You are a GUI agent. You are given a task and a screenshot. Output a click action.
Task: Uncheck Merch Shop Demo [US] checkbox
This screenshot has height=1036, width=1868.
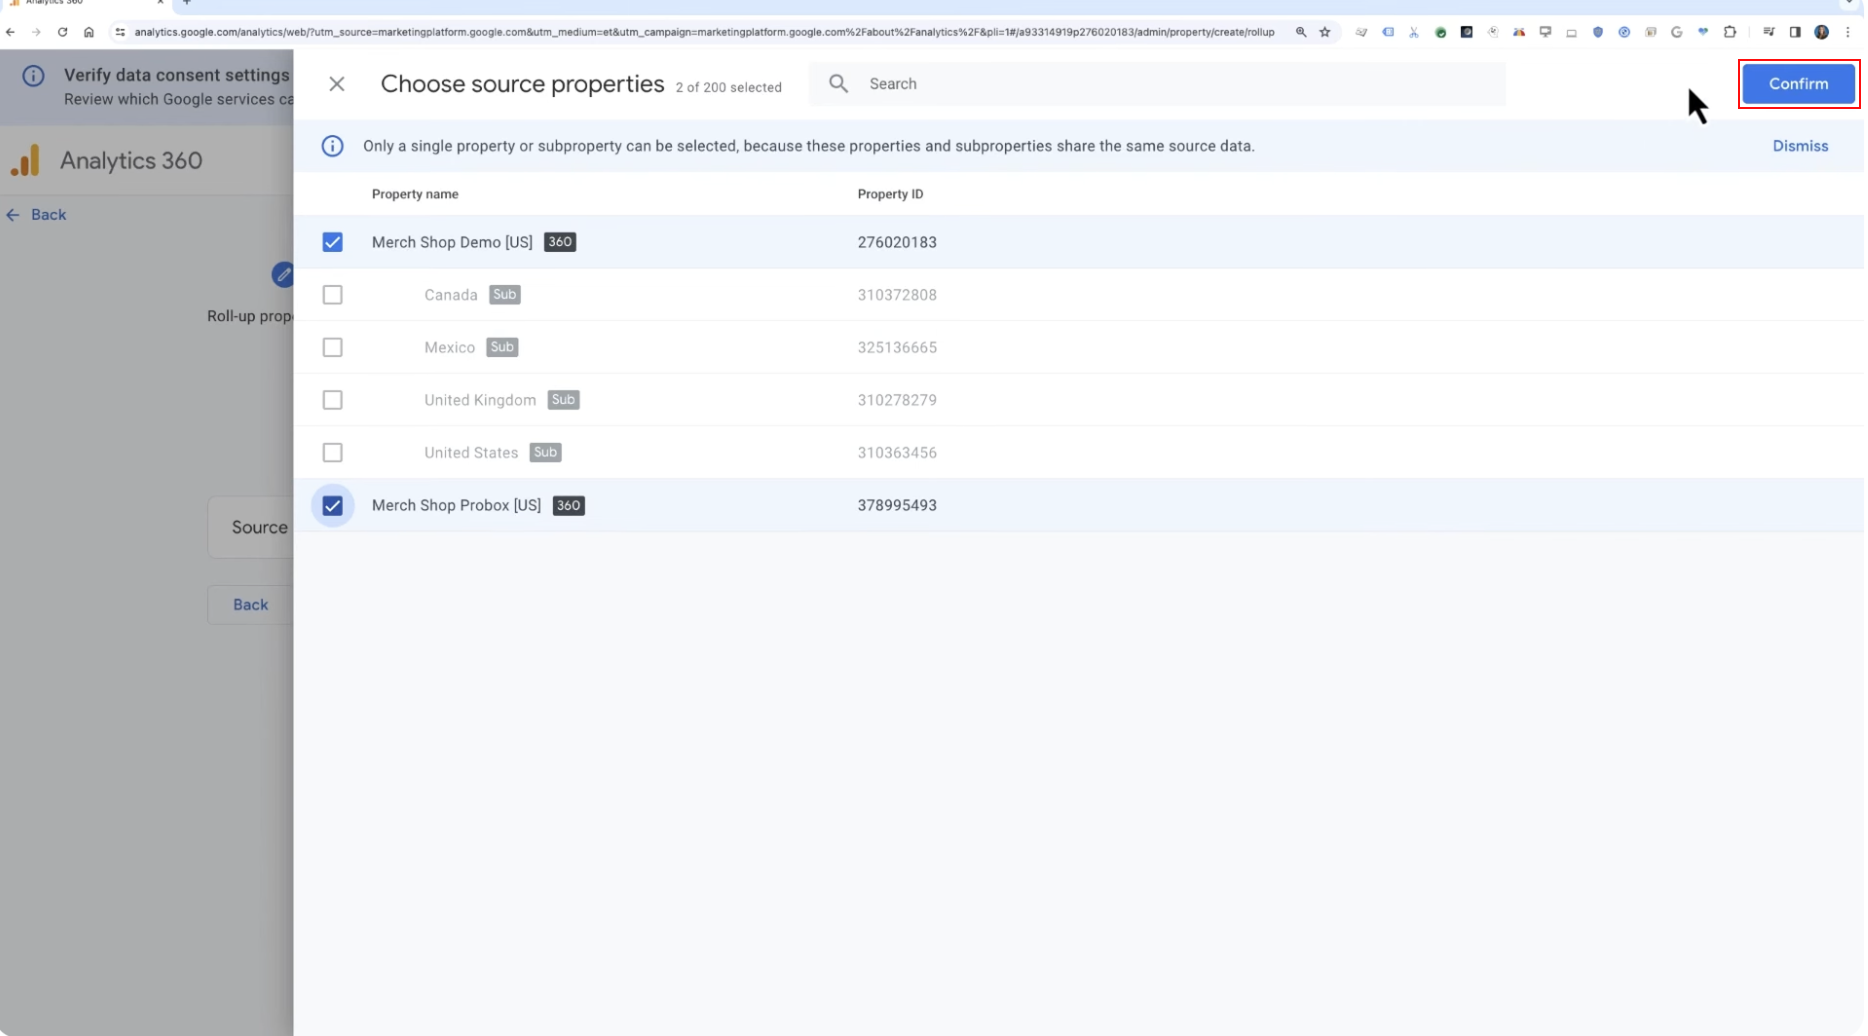click(333, 243)
